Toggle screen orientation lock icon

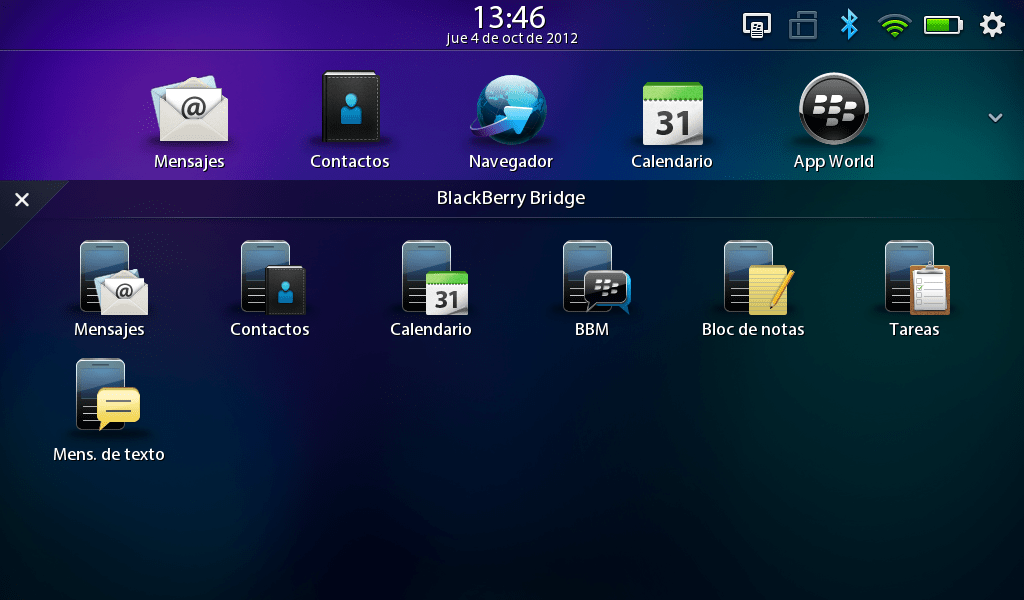click(x=803, y=25)
